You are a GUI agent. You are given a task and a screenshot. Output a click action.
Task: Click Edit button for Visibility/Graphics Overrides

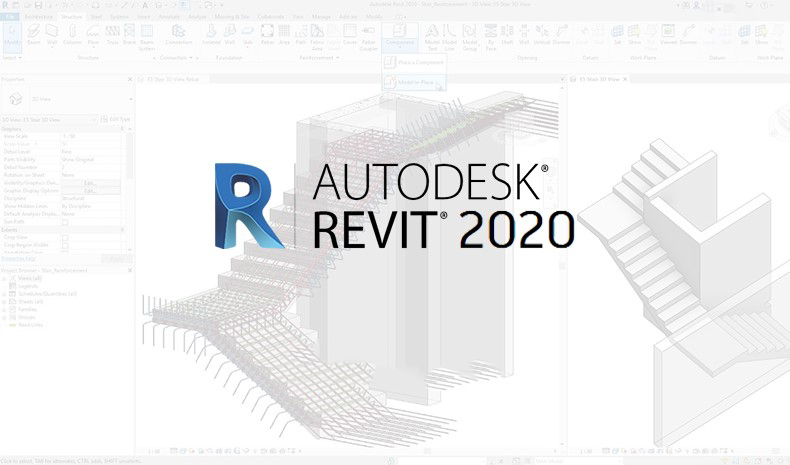coord(88,184)
